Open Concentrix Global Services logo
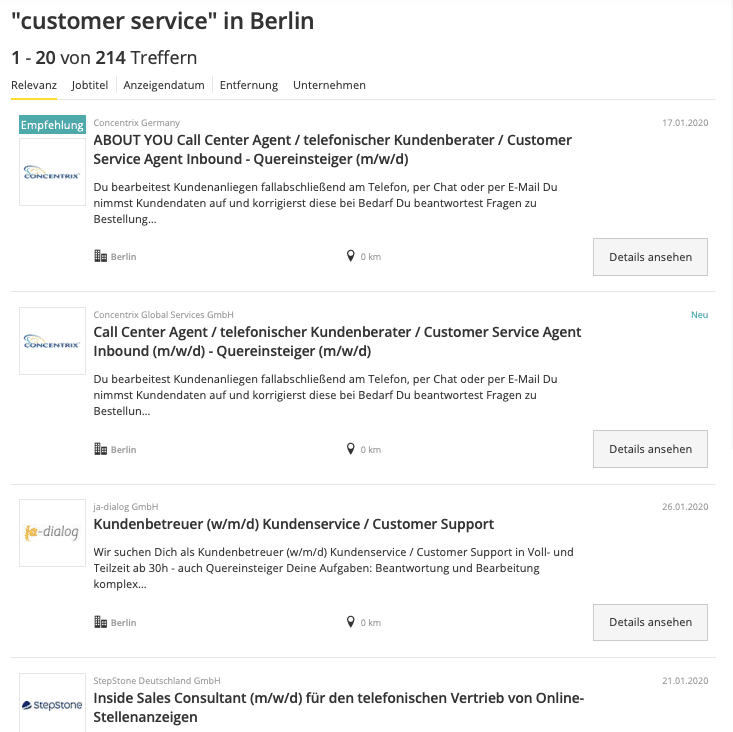Image resolution: width=733 pixels, height=732 pixels. click(x=52, y=341)
